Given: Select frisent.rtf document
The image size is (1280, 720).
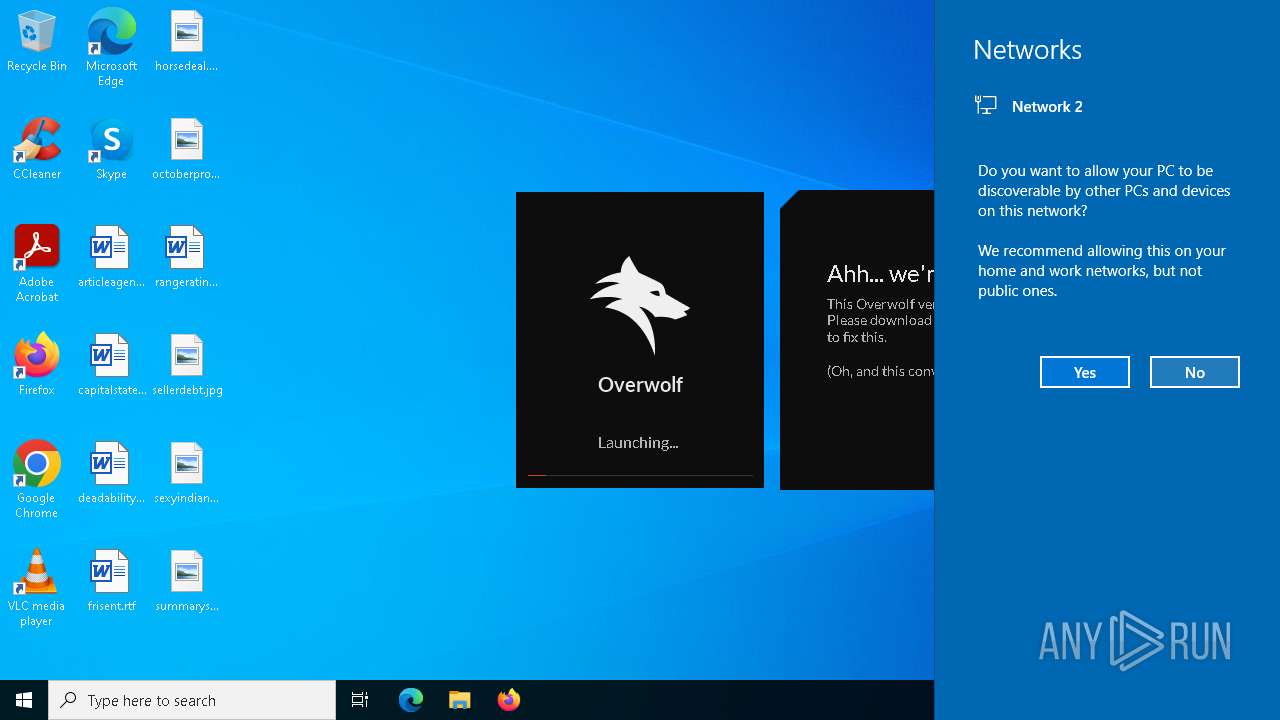Looking at the screenshot, I should click(x=111, y=582).
